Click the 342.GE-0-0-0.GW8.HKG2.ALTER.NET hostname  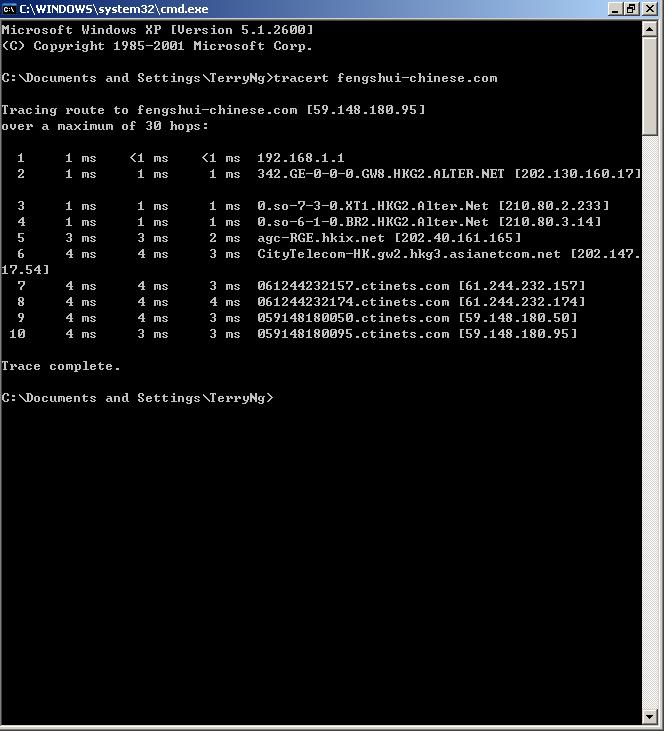click(380, 174)
